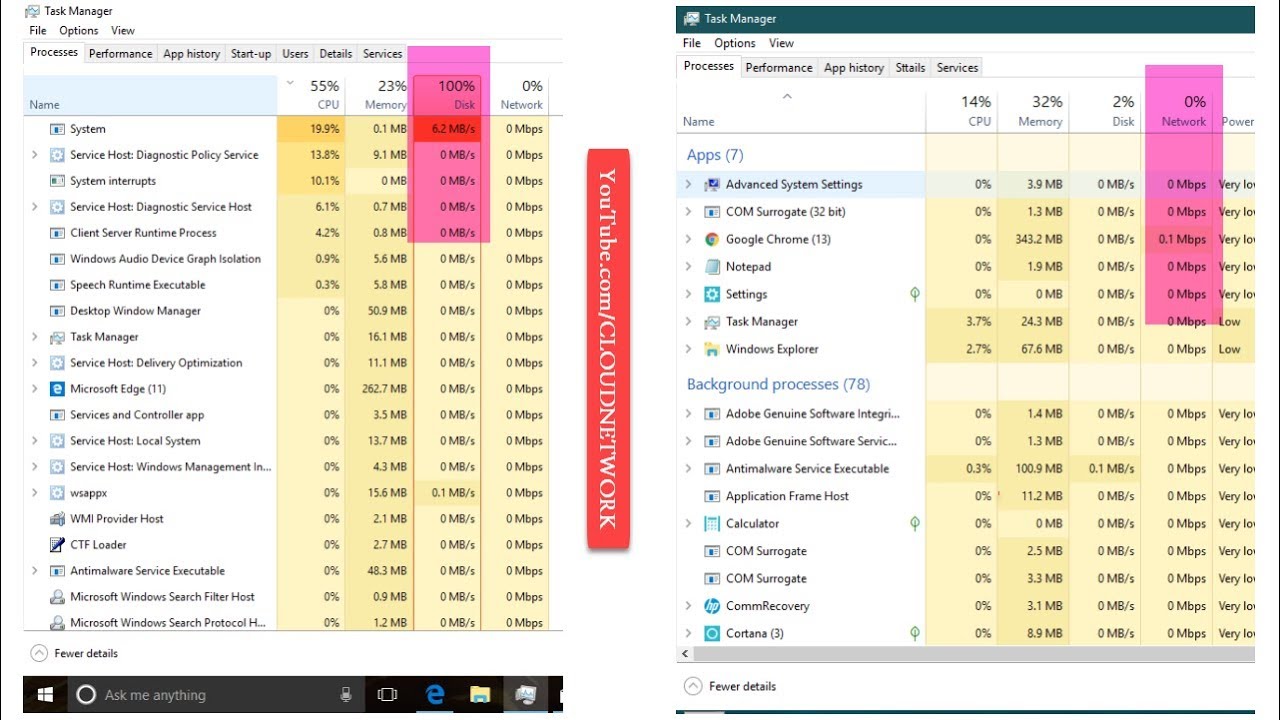1280x720 pixels.
Task: Click the Apps (7) group heading
Action: 715,155
